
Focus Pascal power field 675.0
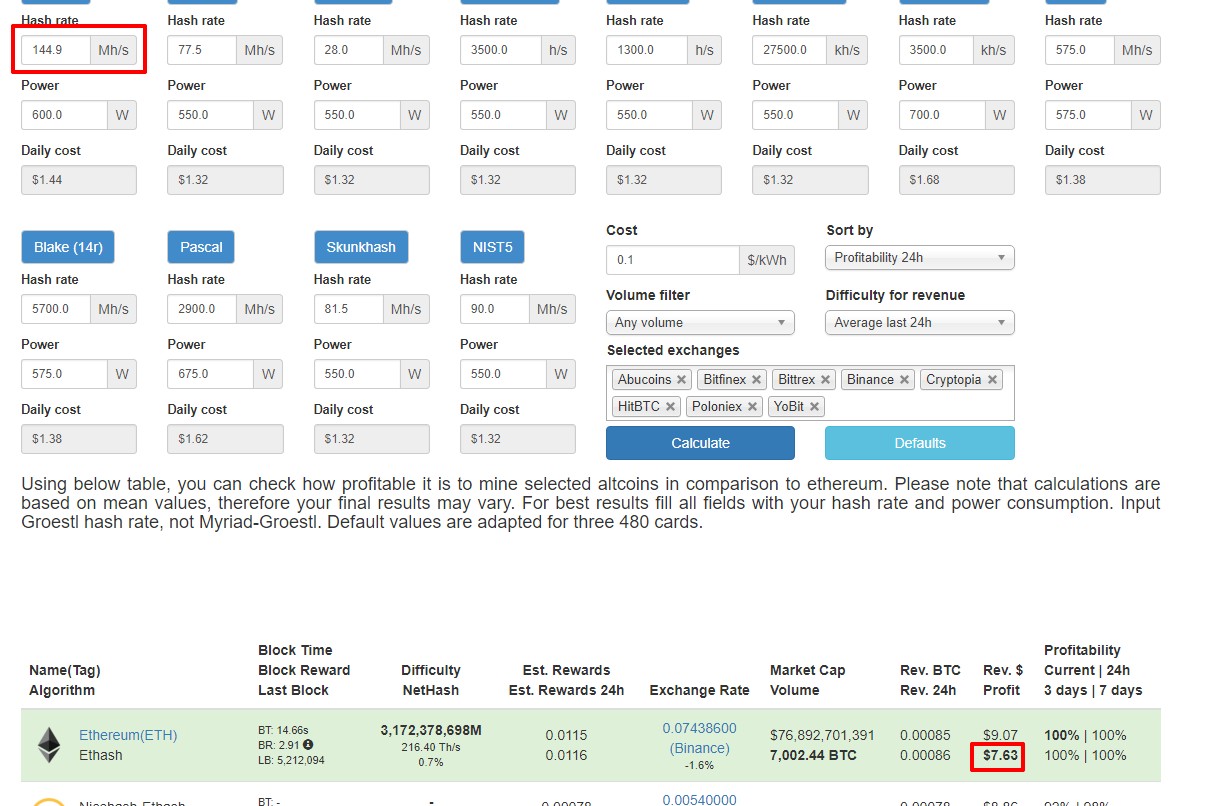210,374
